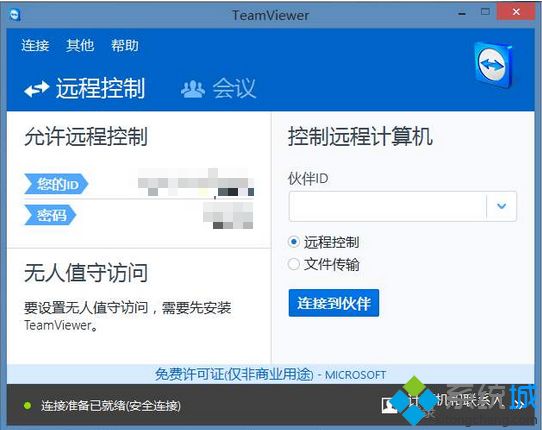Close the TeamViewer window
Viewport: 542px width, 430px height.
point(516,12)
